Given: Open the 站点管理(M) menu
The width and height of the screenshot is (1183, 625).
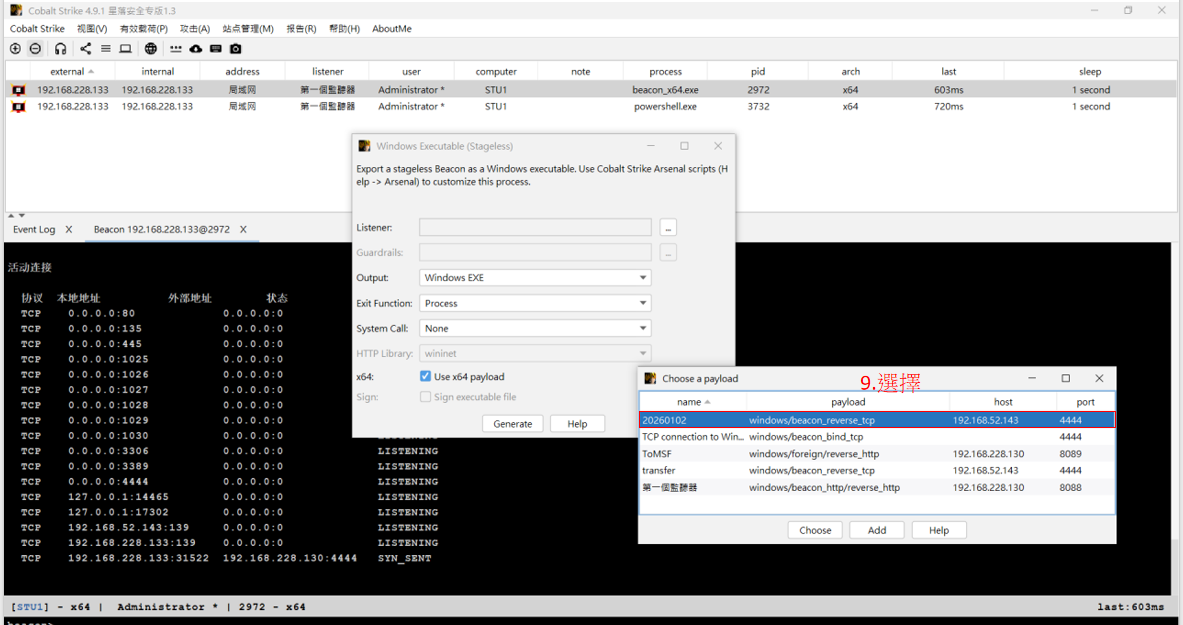Looking at the screenshot, I should [247, 29].
